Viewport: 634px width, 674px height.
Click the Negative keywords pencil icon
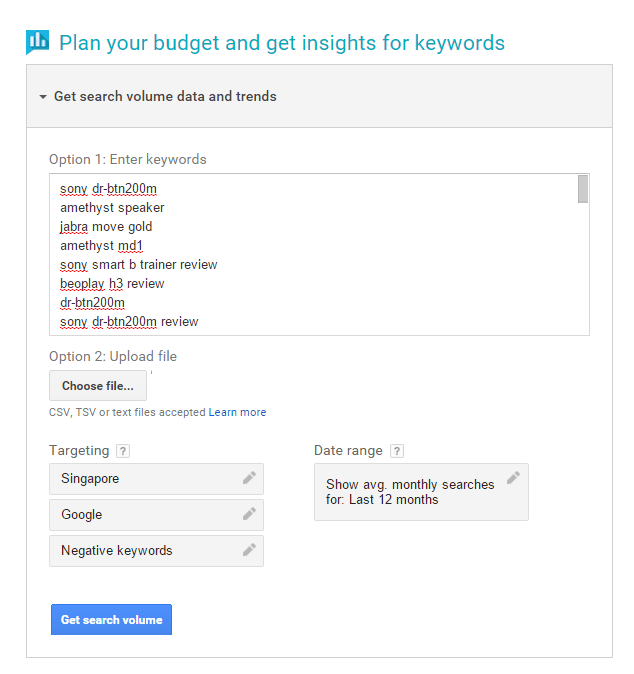(249, 550)
